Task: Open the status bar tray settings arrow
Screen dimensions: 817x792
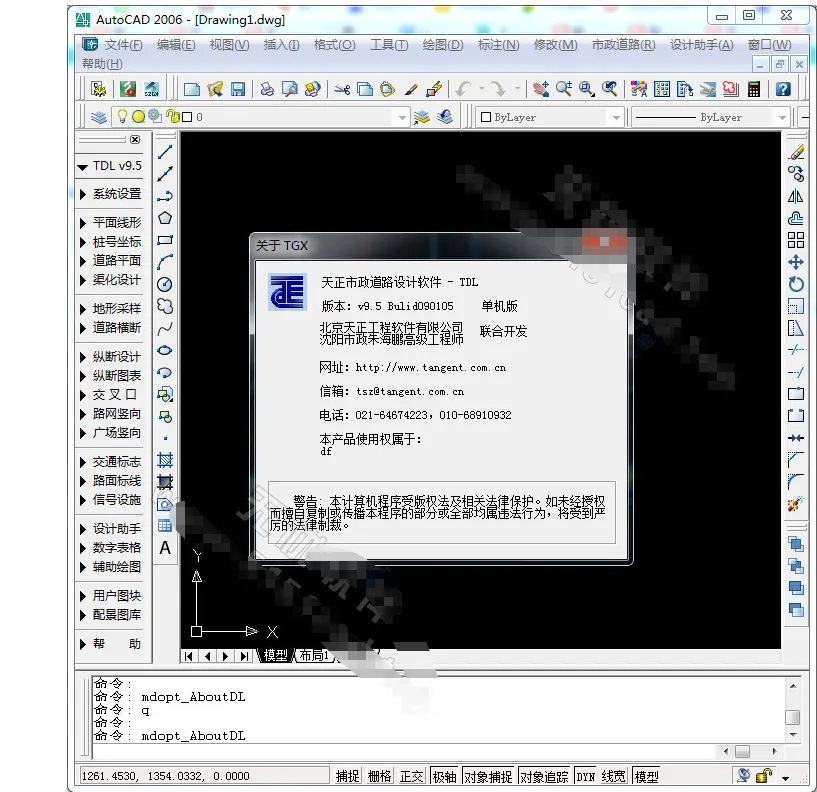Action: pyautogui.click(x=785, y=778)
